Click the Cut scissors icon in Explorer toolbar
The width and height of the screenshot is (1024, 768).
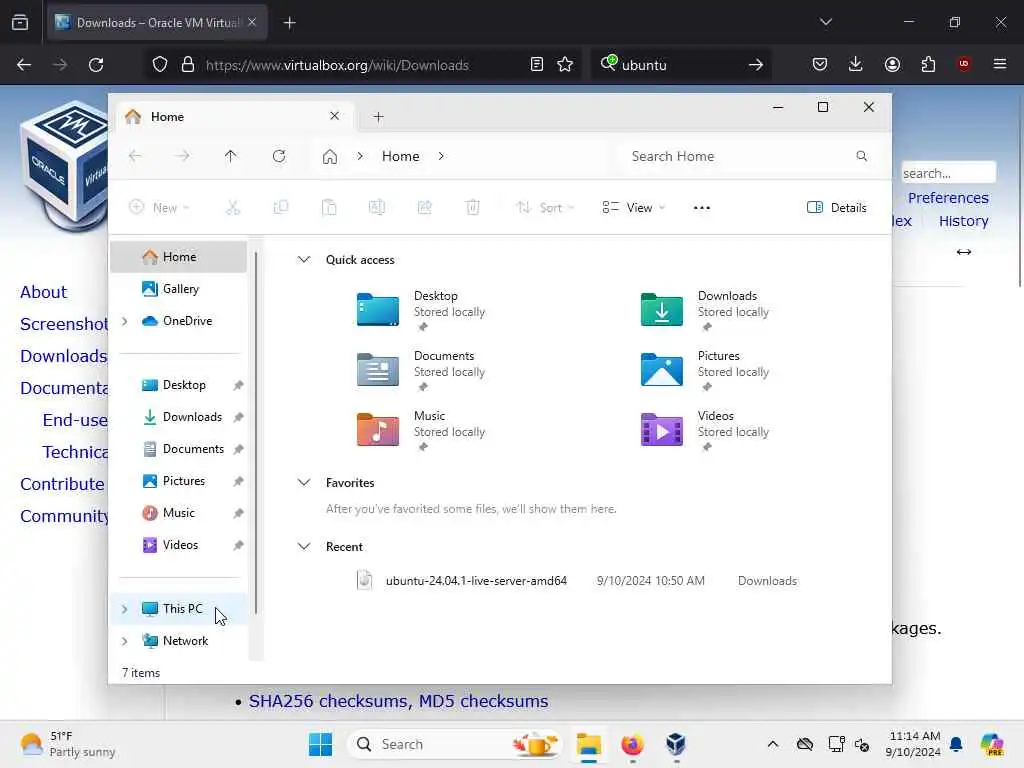(232, 208)
